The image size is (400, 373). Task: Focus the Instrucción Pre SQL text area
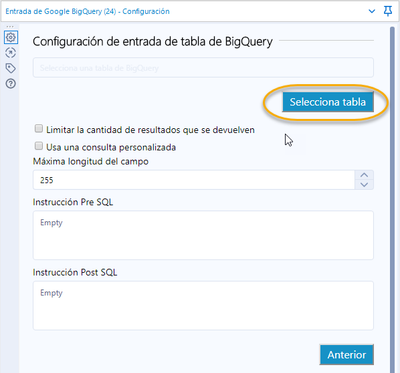[203, 235]
